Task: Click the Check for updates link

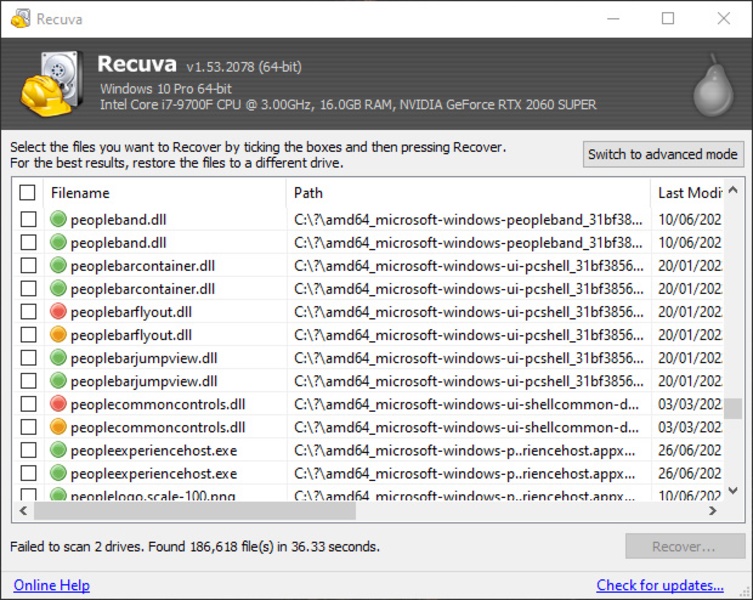Action: pos(660,585)
